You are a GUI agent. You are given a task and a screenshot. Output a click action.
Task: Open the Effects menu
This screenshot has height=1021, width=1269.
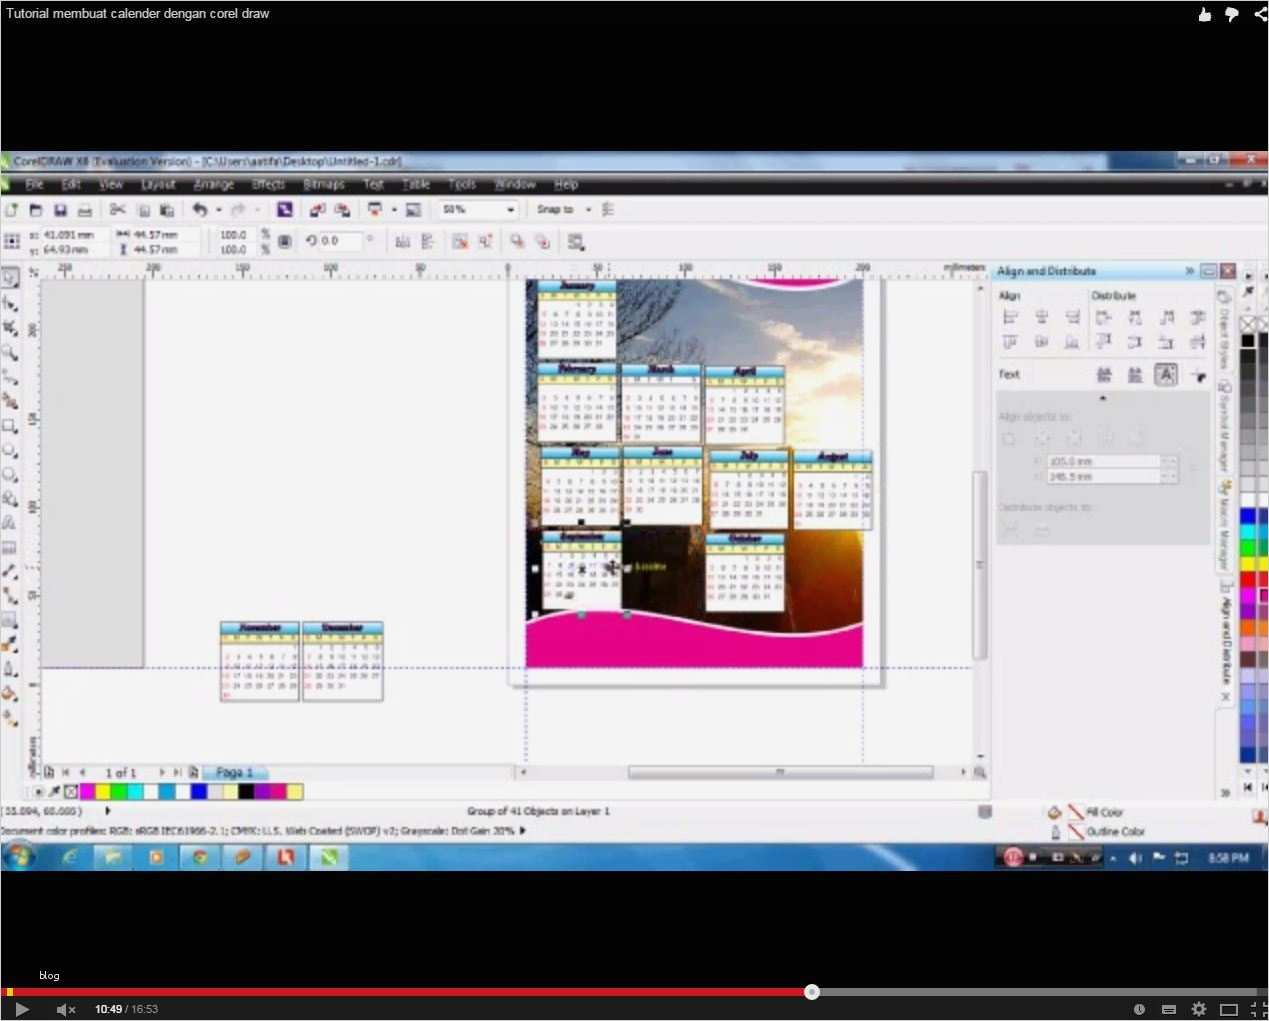click(268, 184)
